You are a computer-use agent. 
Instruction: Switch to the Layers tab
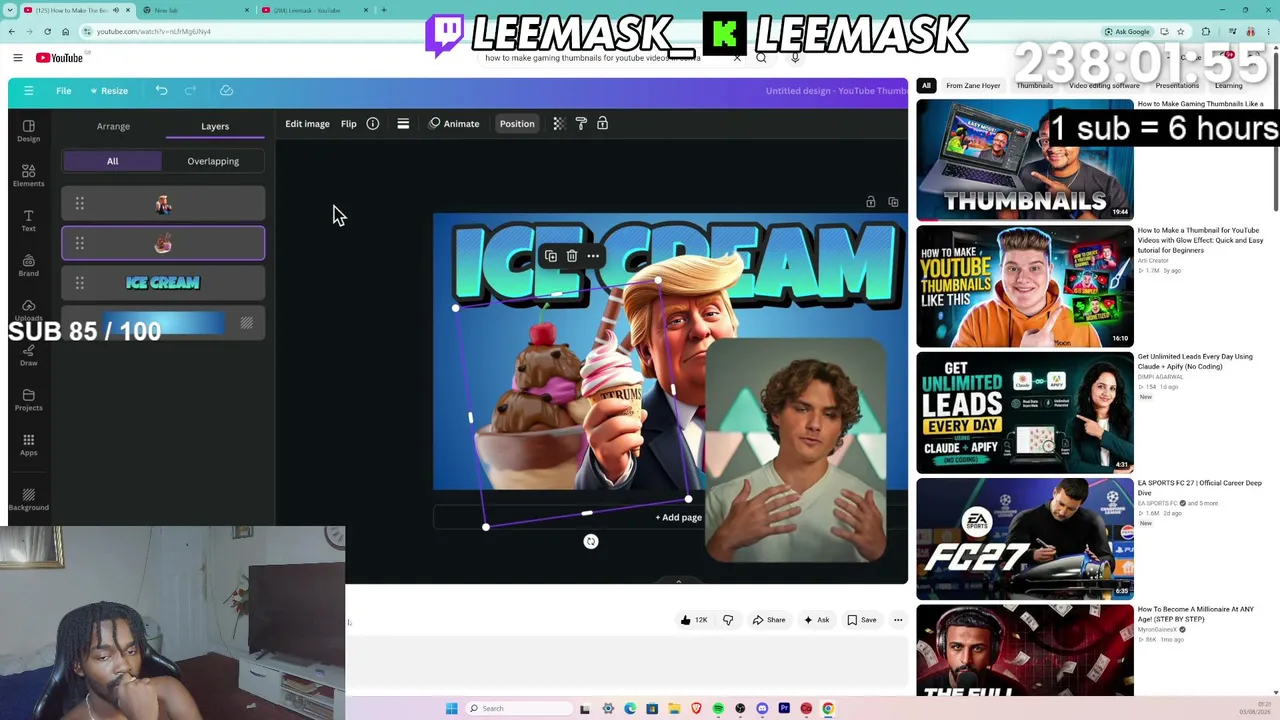coord(215,126)
